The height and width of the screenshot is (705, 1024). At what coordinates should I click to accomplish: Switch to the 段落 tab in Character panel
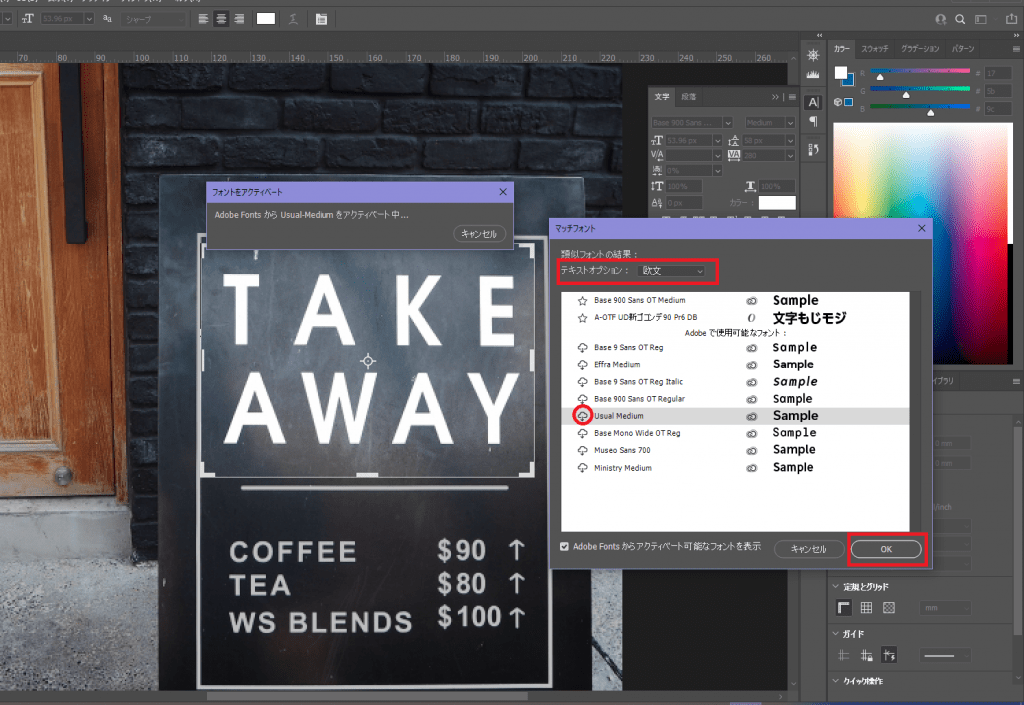click(688, 97)
